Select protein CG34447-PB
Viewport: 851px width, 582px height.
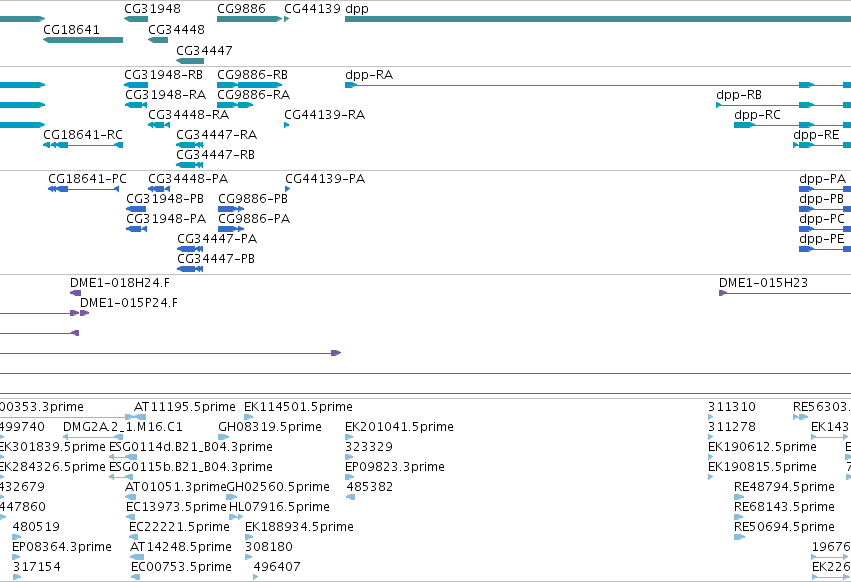pos(216,259)
